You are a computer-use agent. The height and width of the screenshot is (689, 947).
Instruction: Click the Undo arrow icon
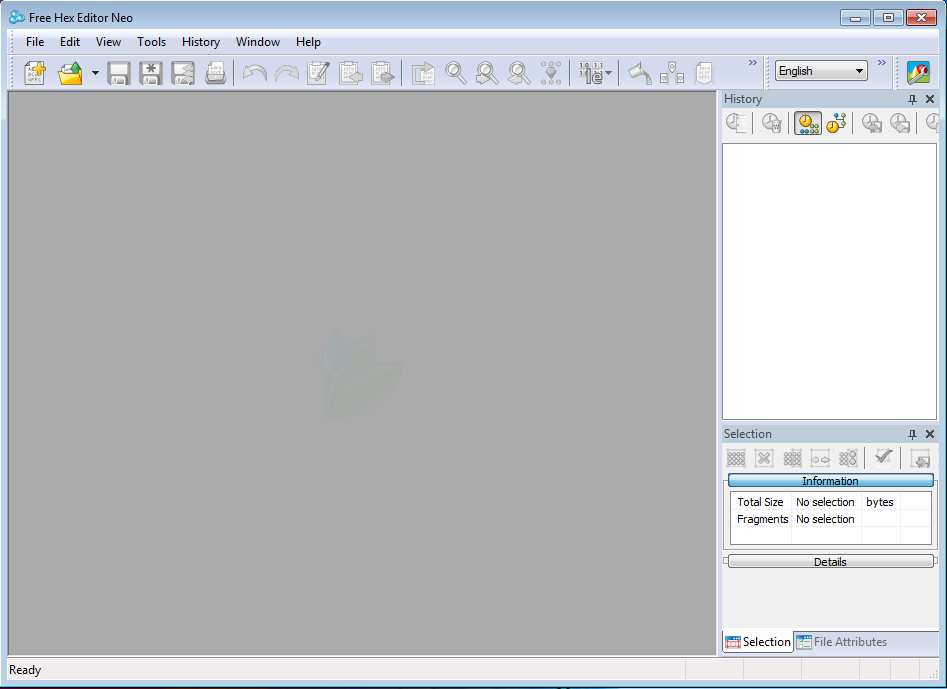click(254, 73)
